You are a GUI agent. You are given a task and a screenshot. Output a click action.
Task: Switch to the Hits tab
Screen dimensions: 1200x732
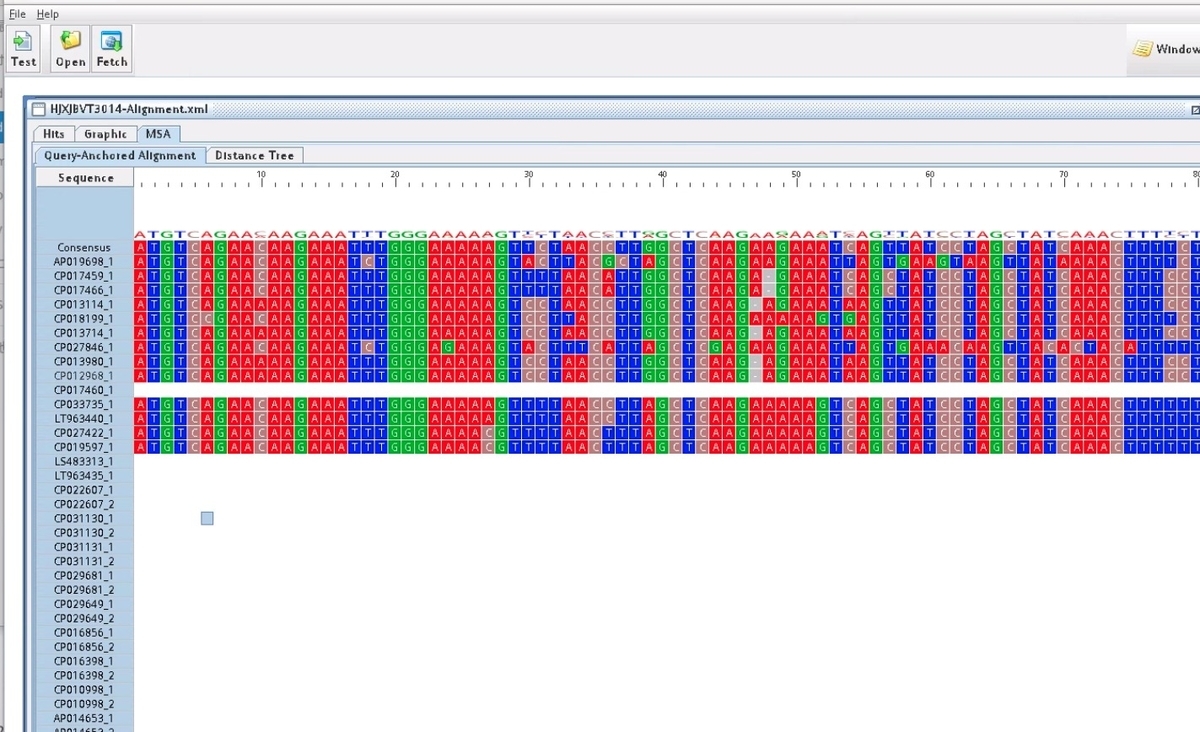coord(54,134)
